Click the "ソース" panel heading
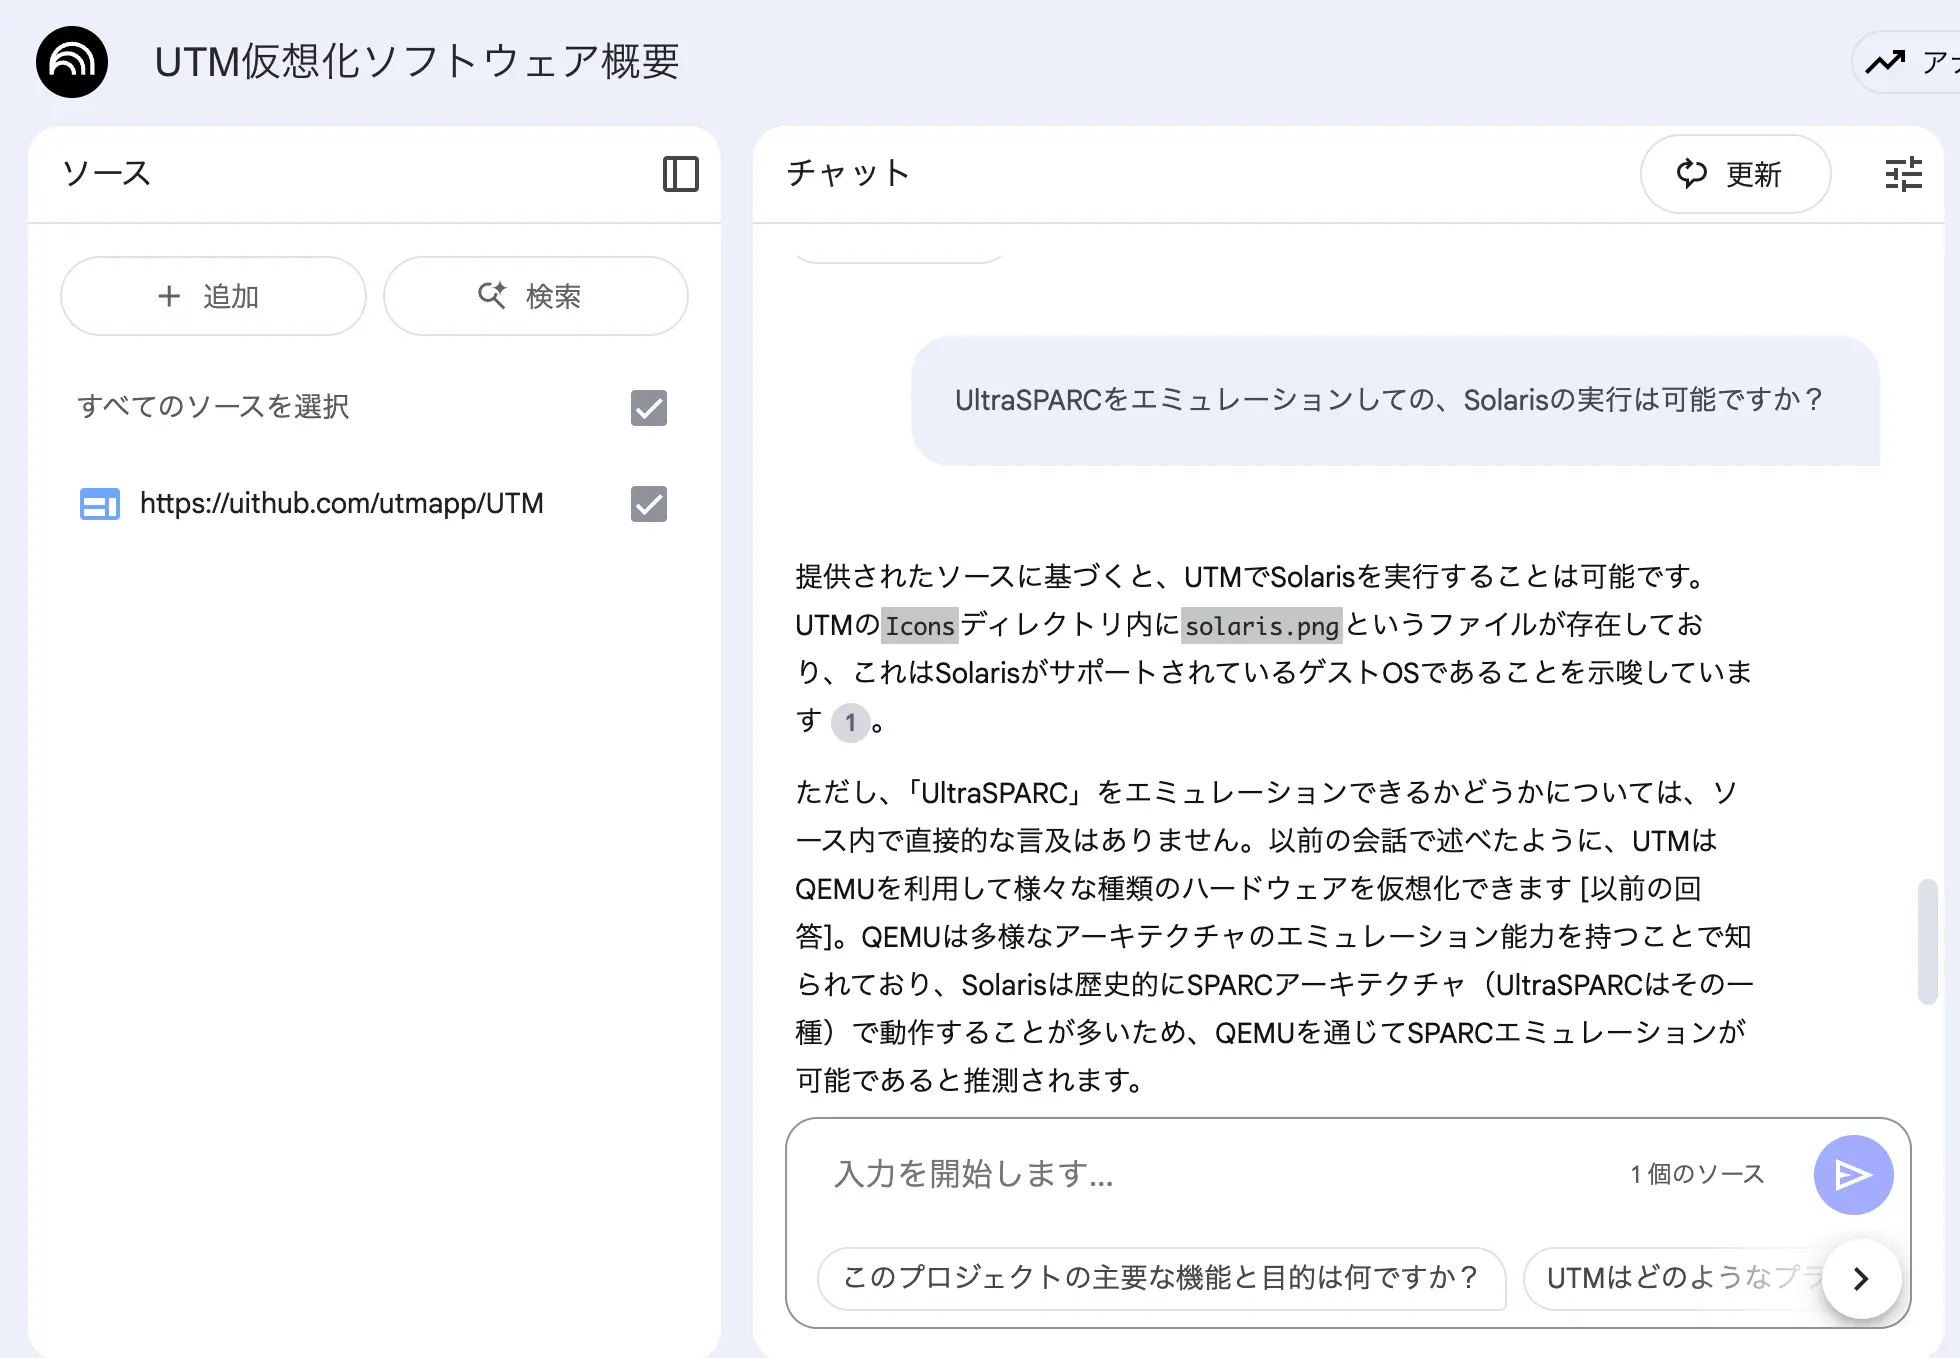Screen dimensions: 1960x1358 (106, 174)
